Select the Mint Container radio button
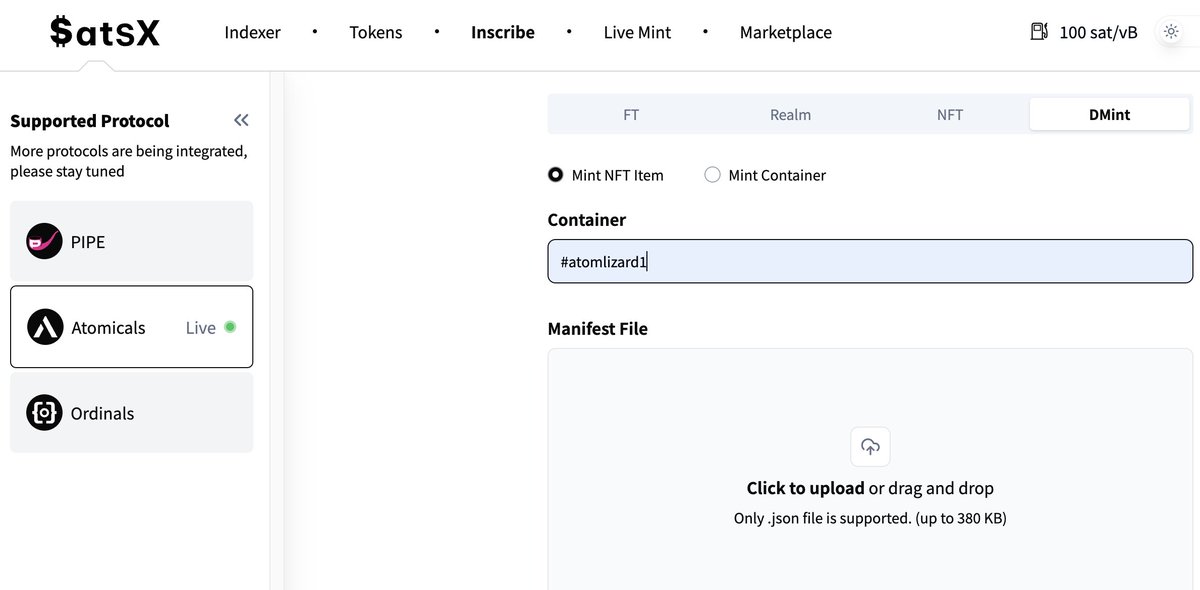Screen dimensions: 1200x590 (712, 175)
